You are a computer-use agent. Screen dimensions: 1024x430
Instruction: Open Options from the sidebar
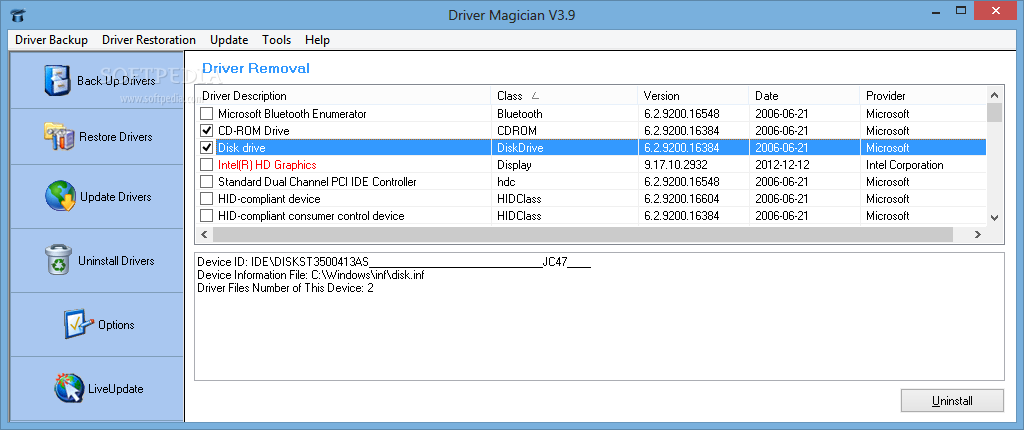[97, 325]
